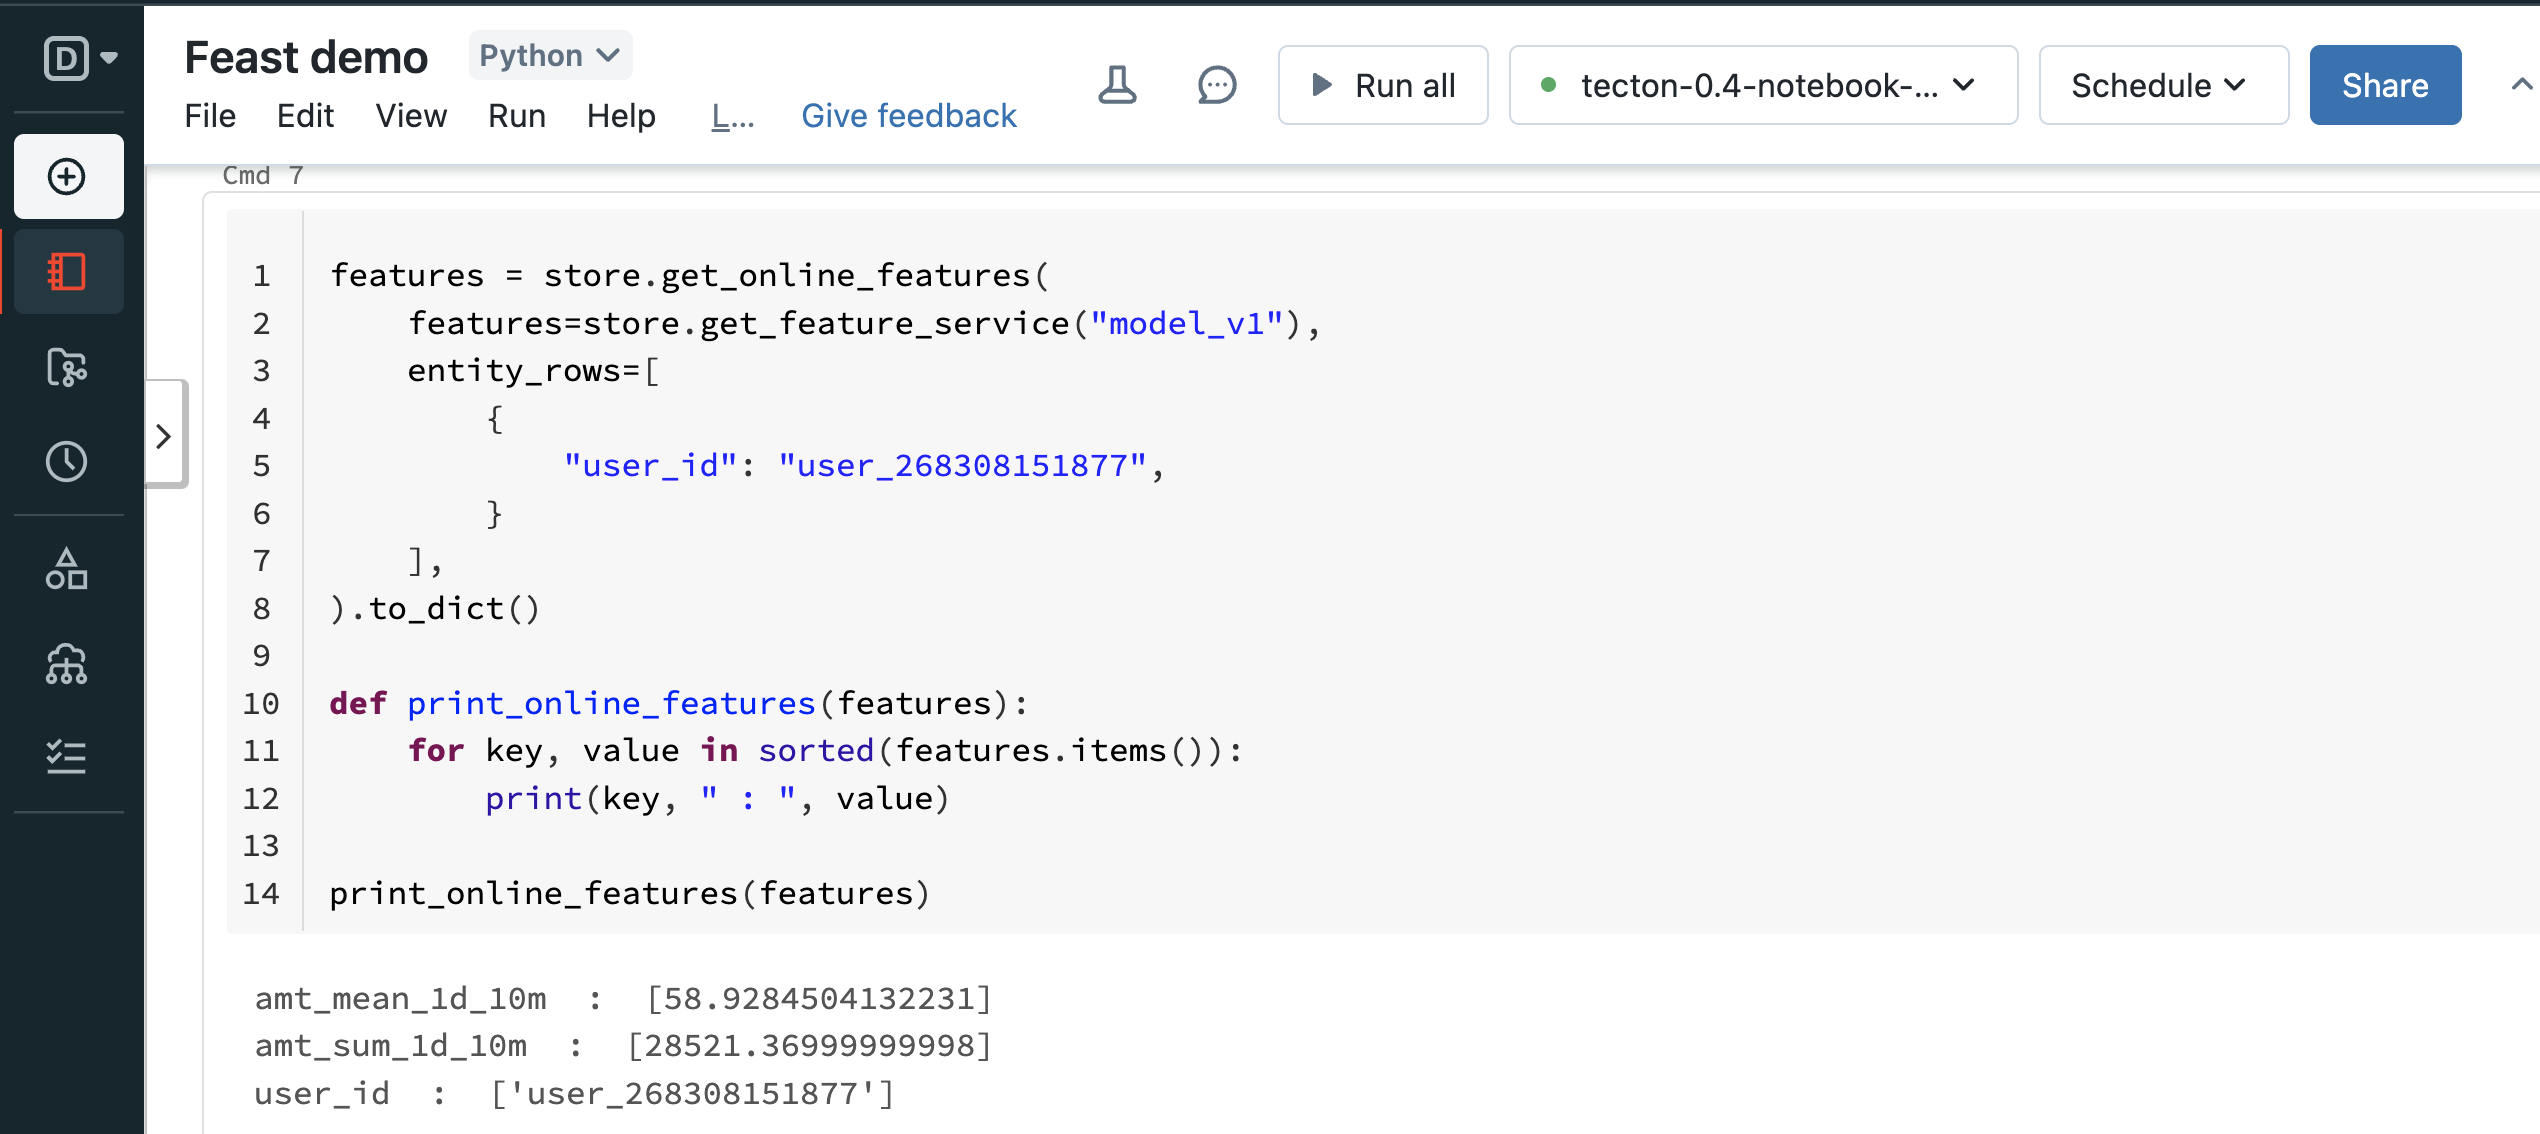
Task: Click the Create plus icon in sidebar
Action: coord(67,177)
